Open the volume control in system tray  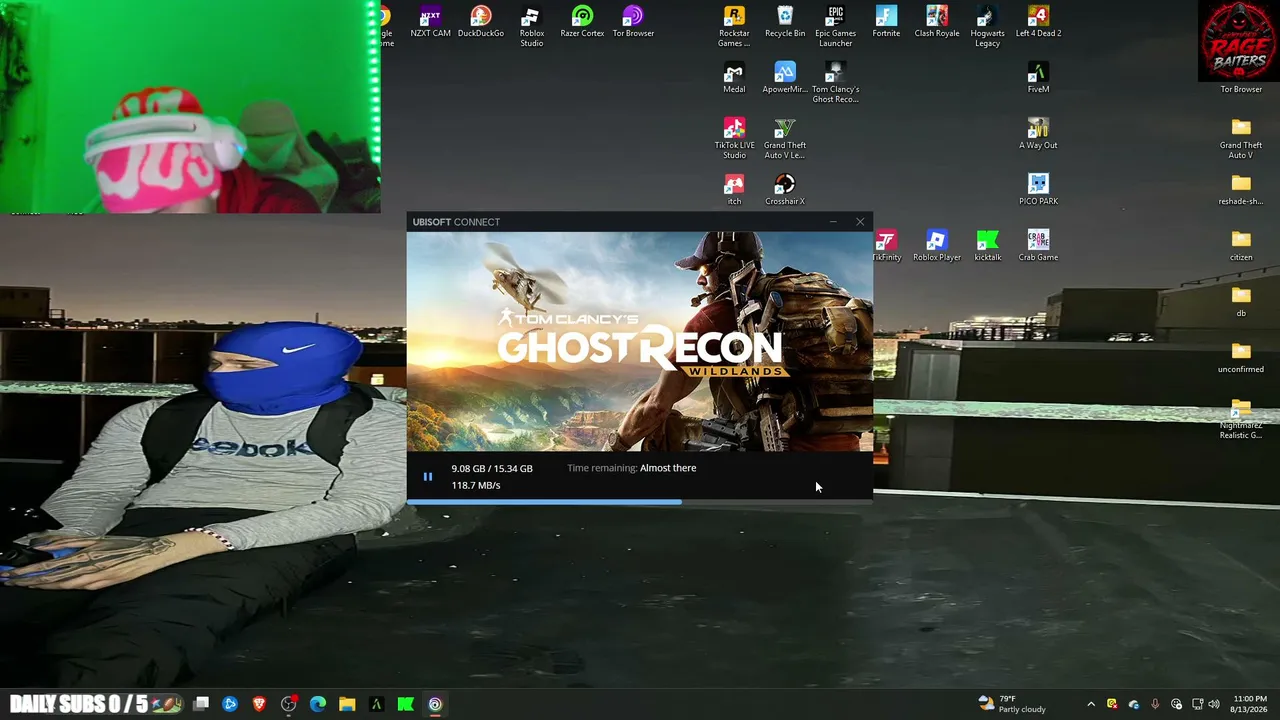[1214, 704]
